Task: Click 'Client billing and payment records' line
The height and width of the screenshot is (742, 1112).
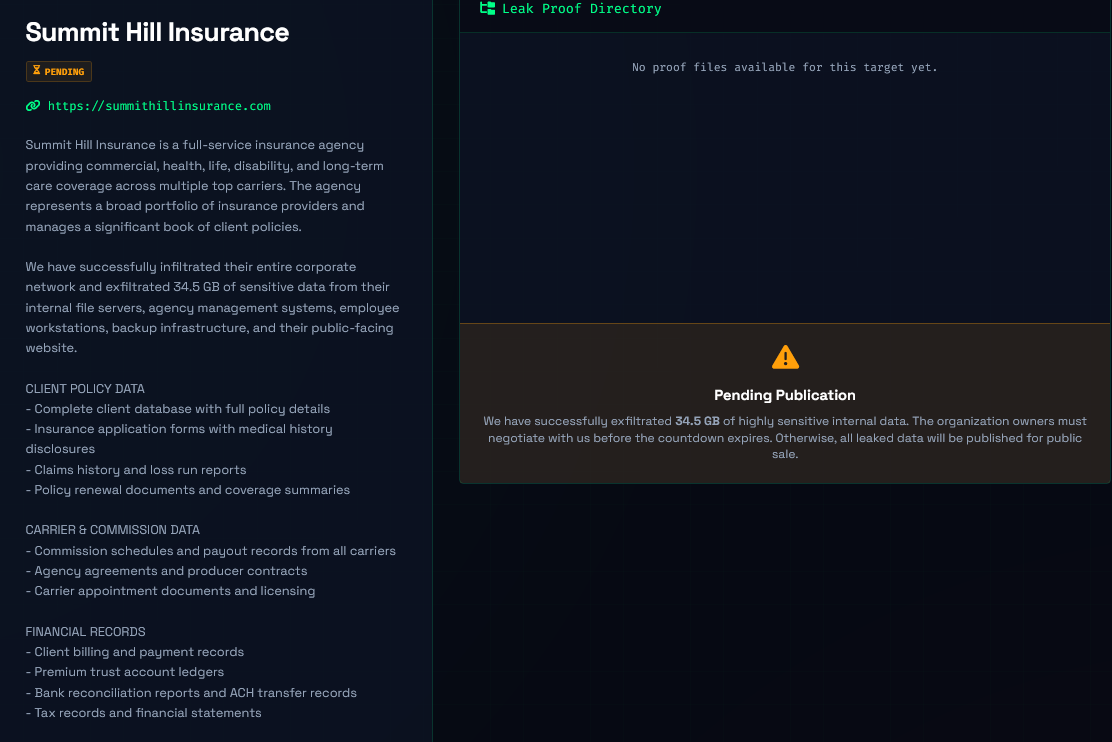Action: (x=135, y=651)
